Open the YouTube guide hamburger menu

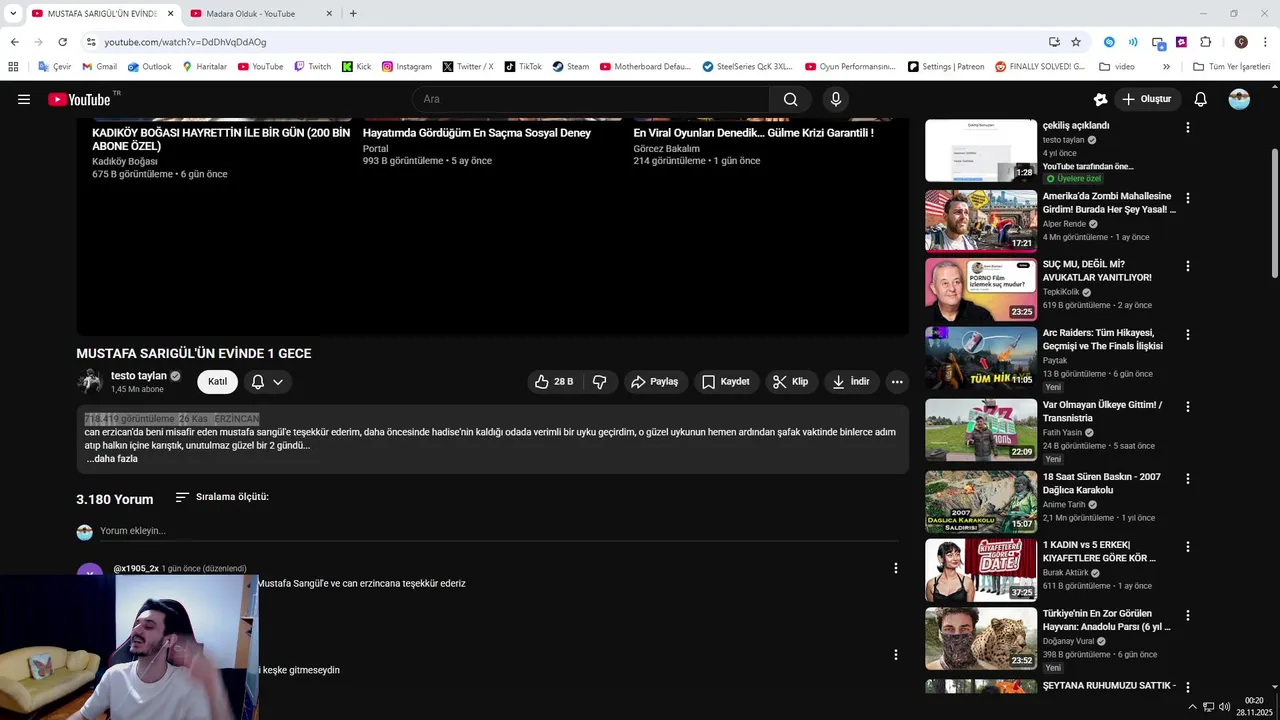24,99
